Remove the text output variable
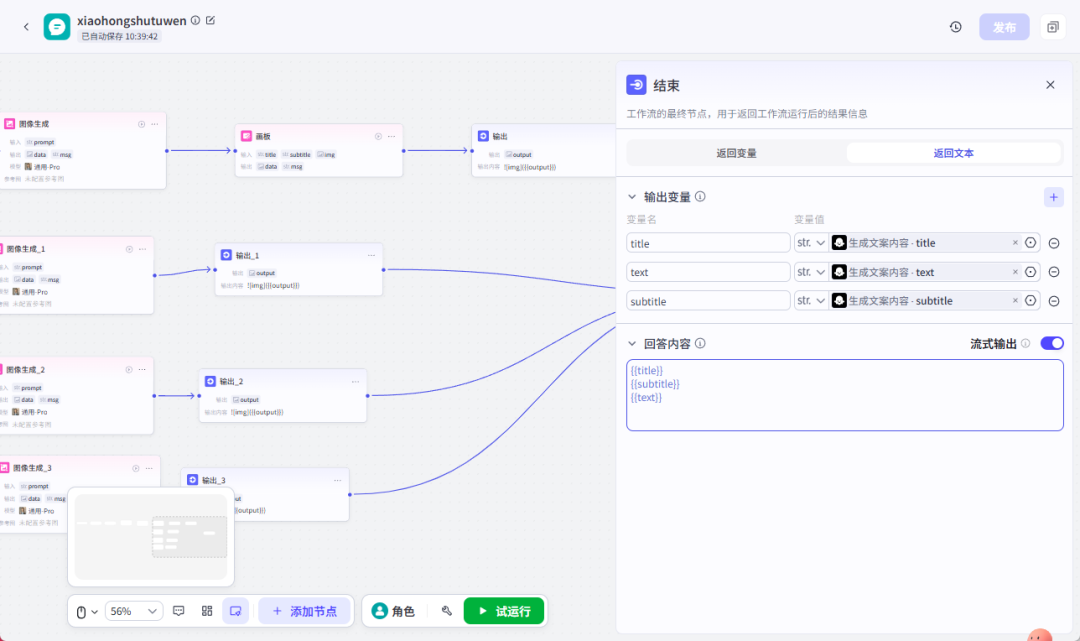Viewport: 1080px width, 641px height. coord(1054,272)
